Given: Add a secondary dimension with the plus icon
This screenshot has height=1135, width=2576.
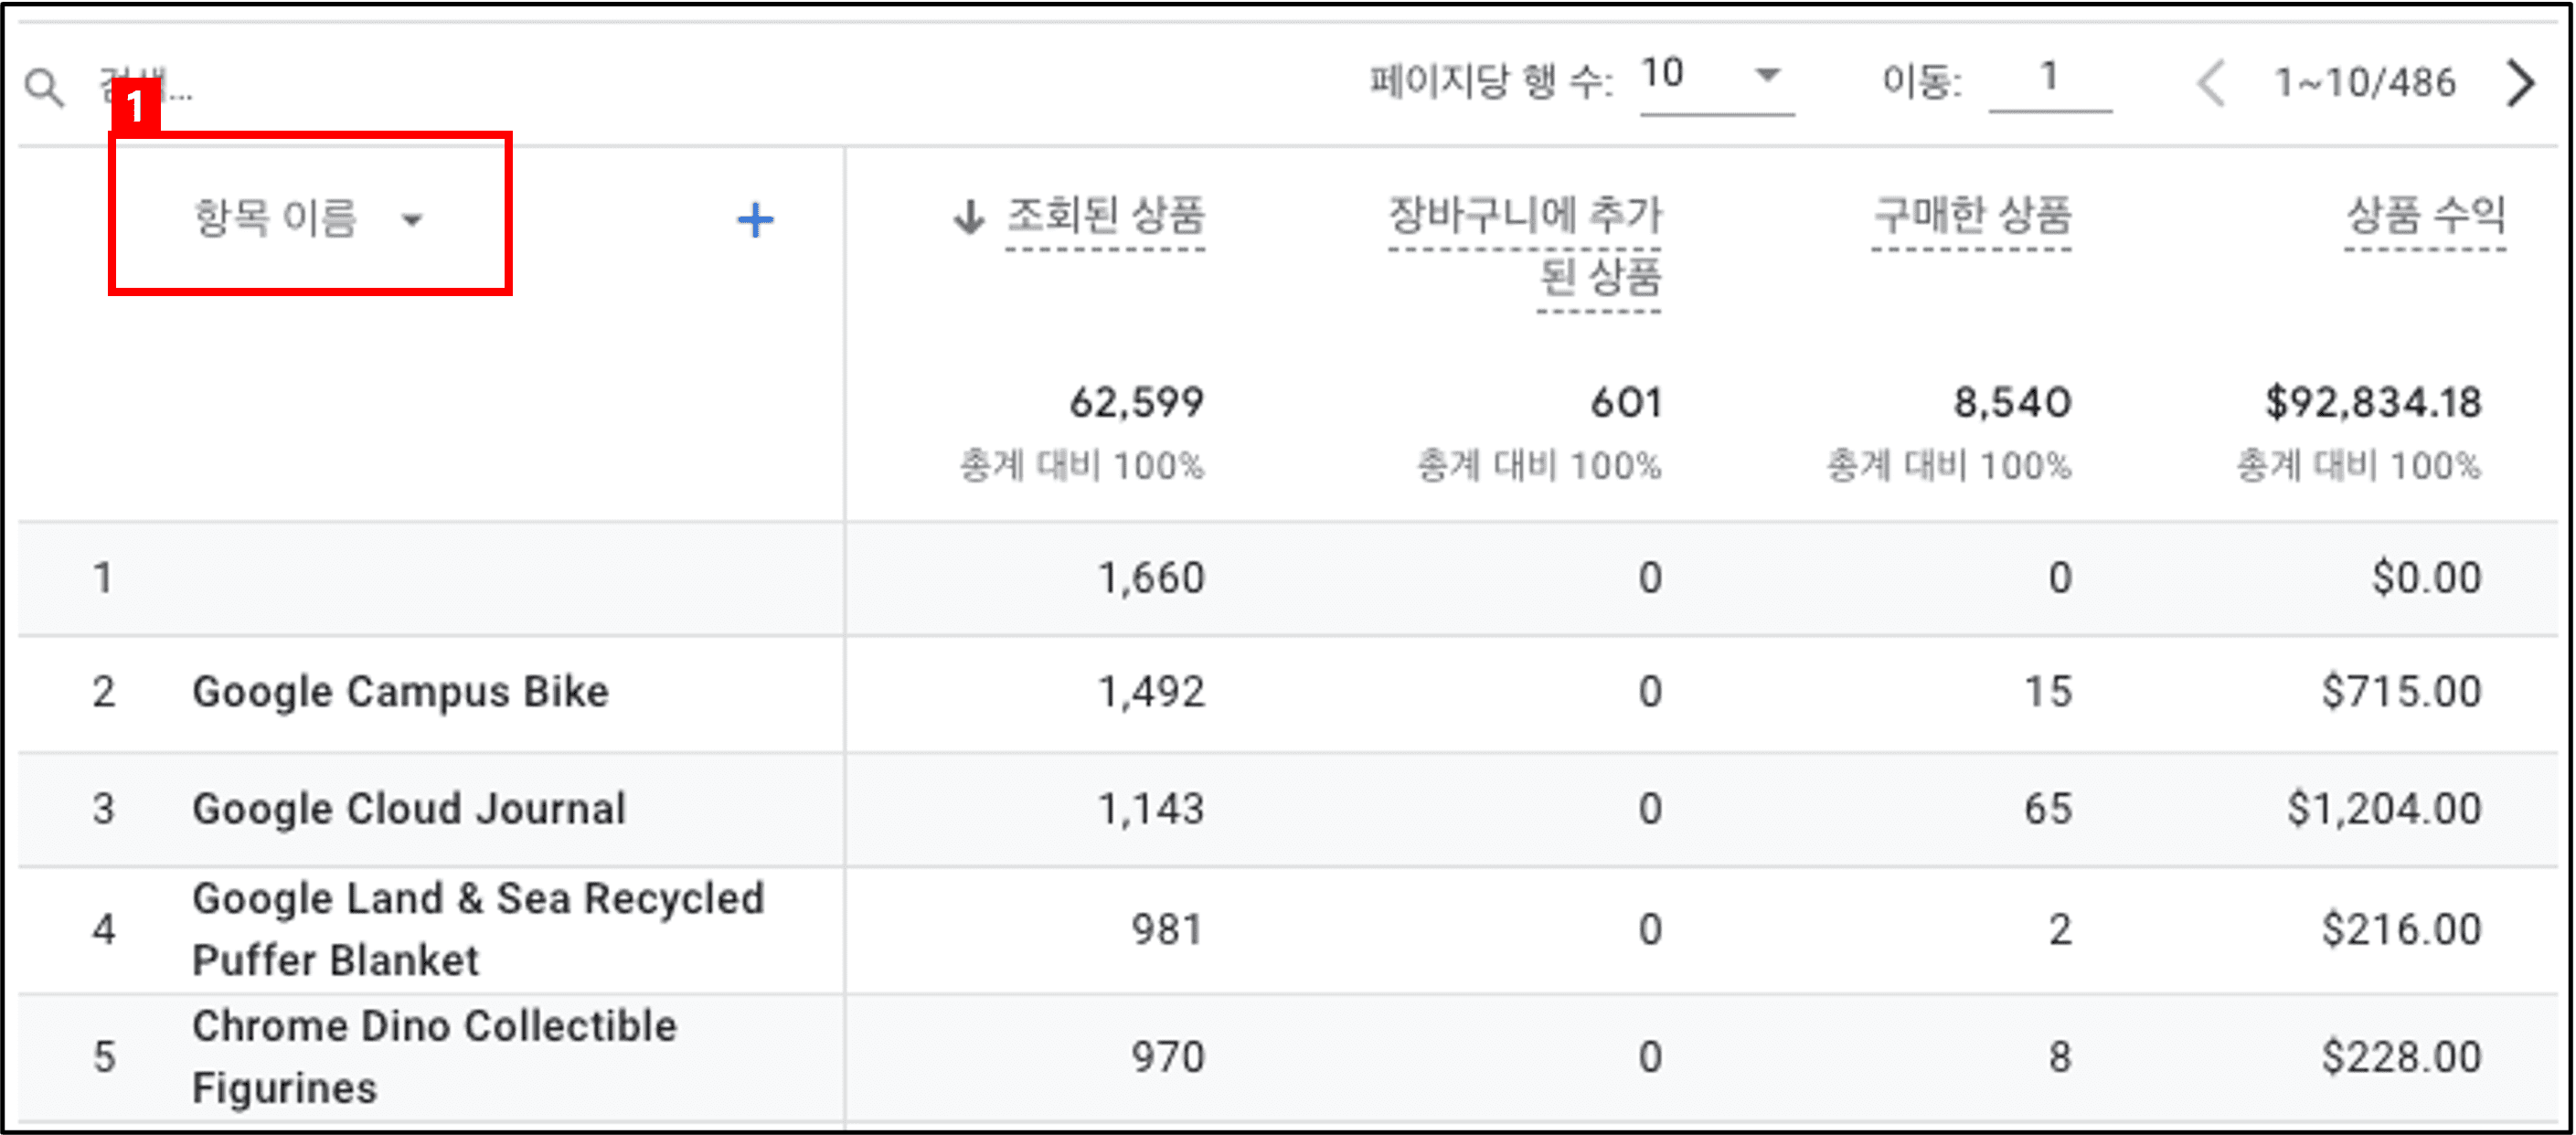Looking at the screenshot, I should 755,220.
